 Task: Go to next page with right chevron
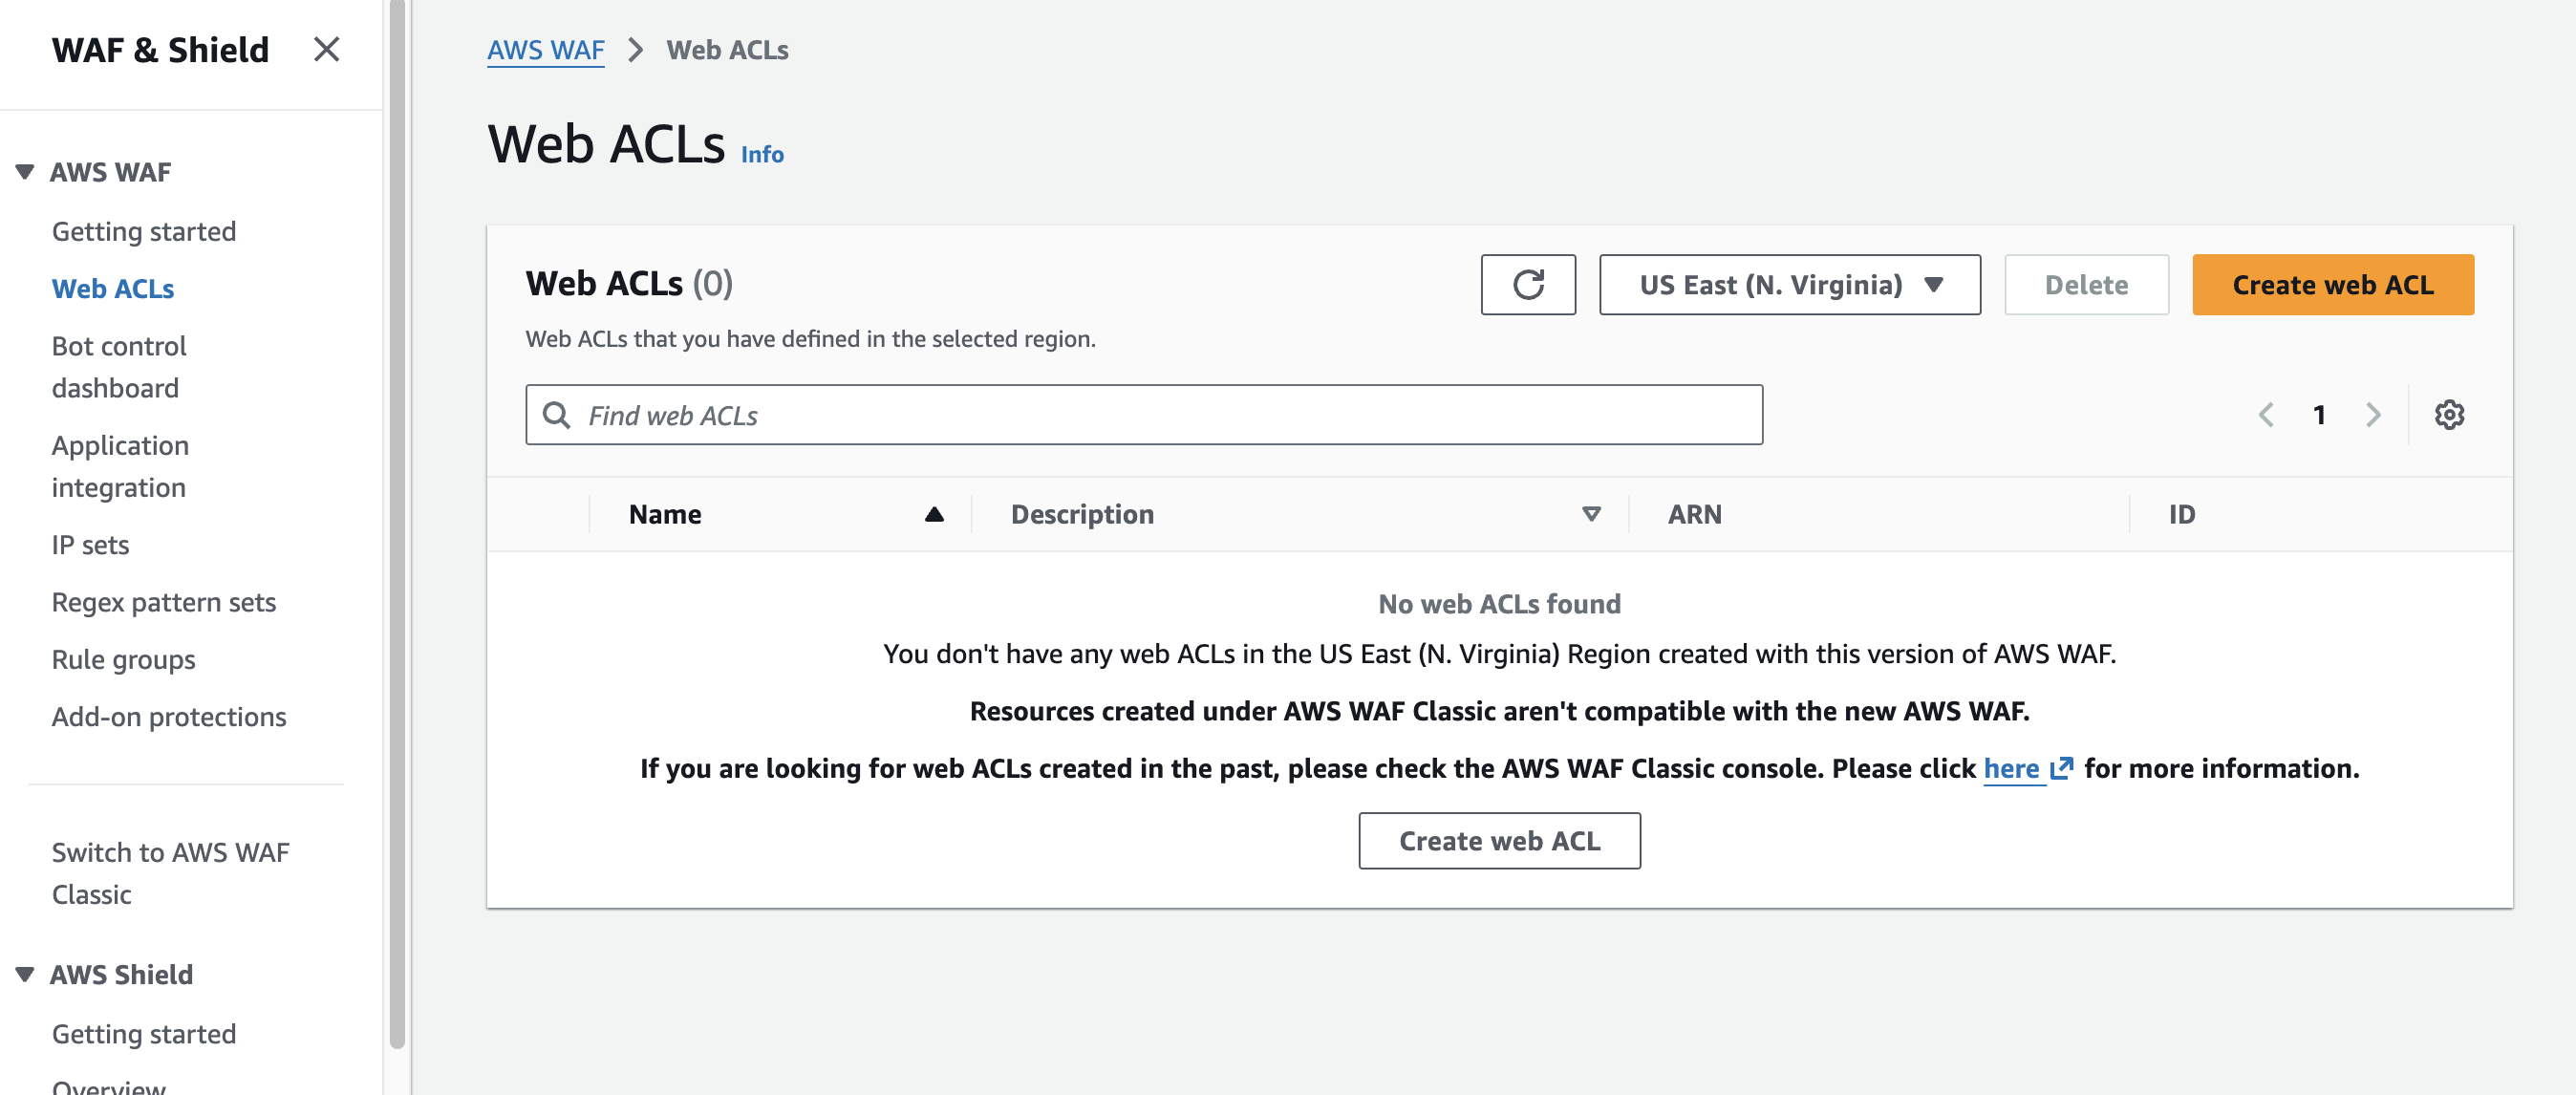2373,414
